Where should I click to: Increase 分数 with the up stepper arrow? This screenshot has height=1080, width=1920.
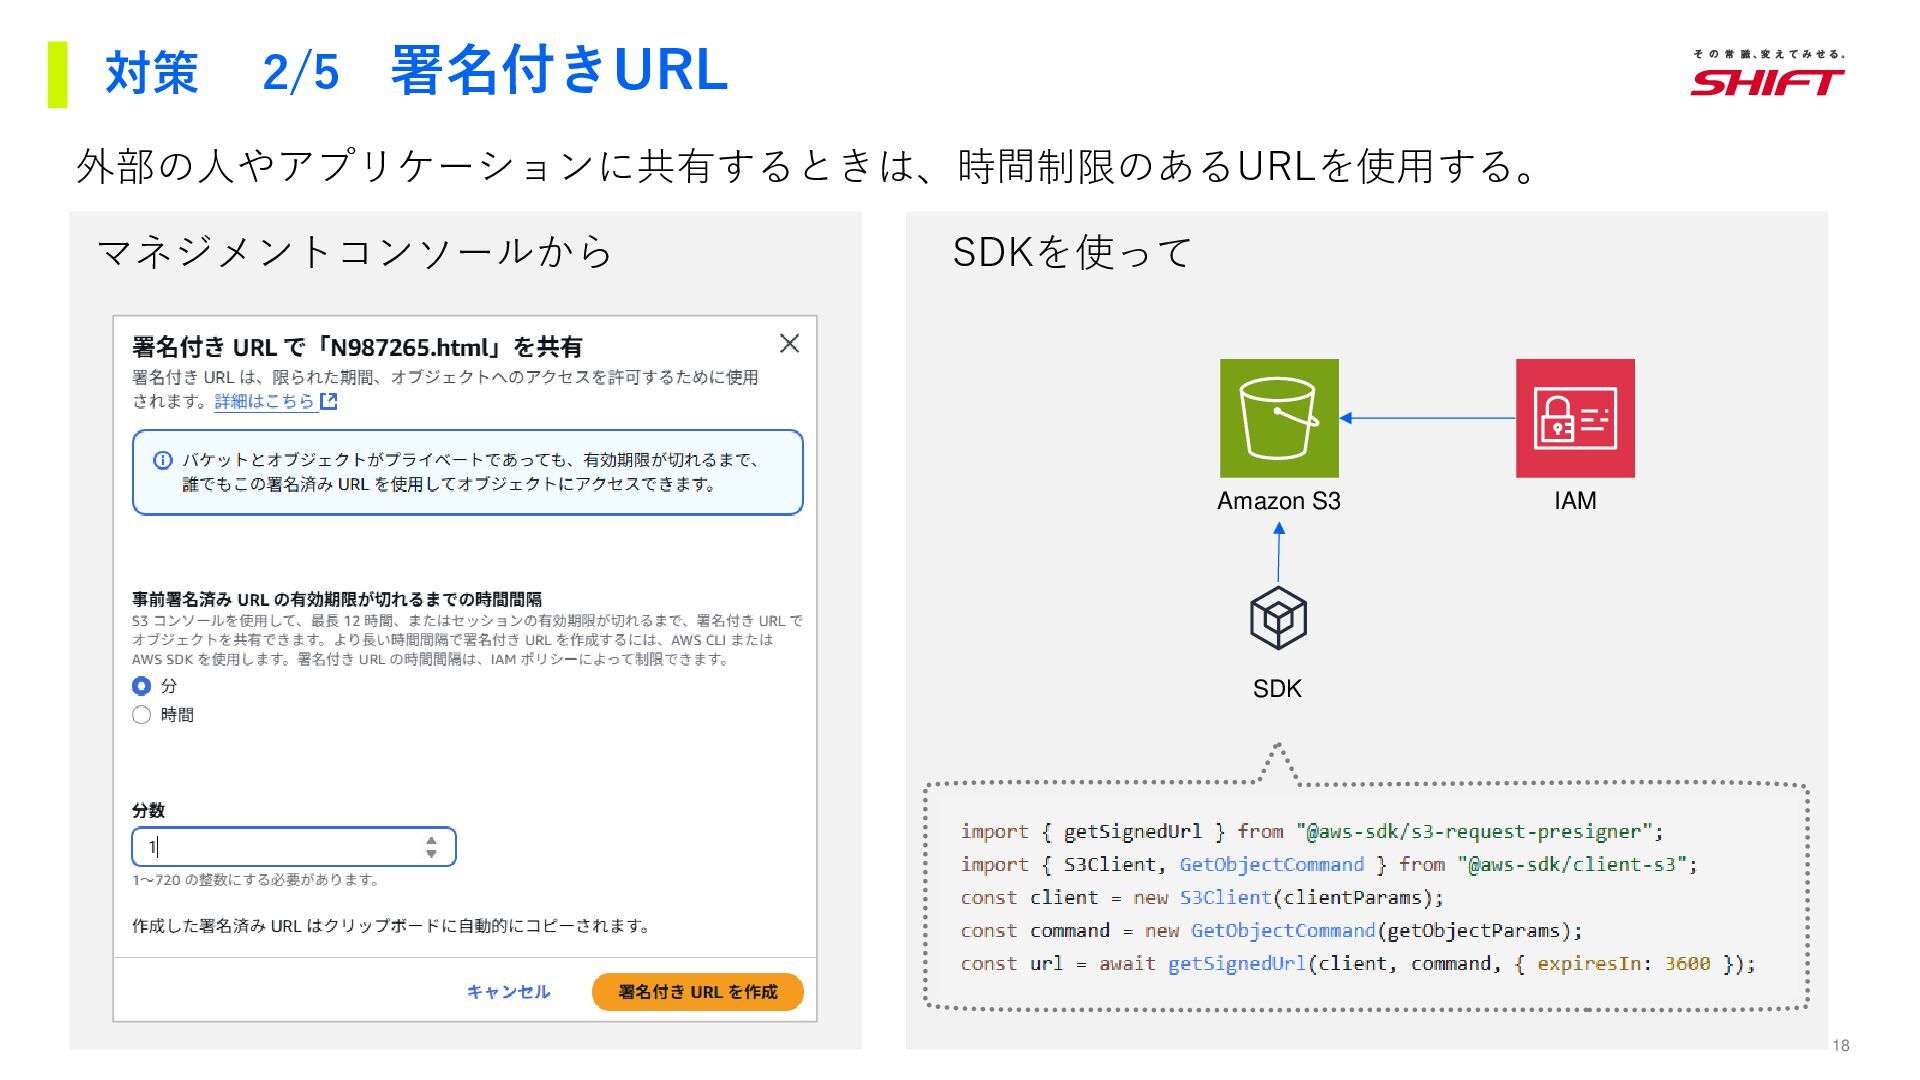pos(431,841)
